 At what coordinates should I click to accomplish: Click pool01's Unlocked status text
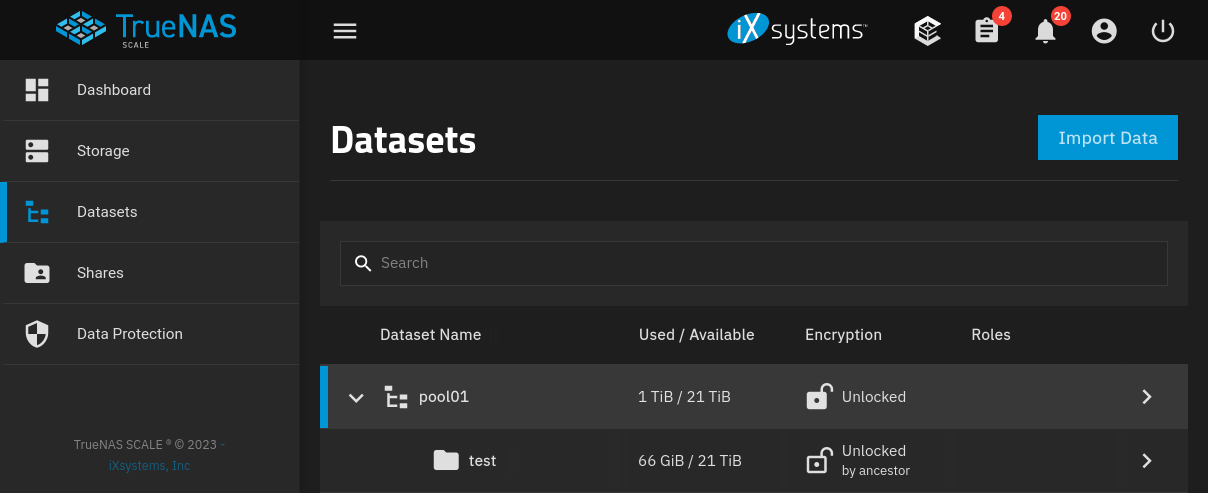[x=874, y=397]
